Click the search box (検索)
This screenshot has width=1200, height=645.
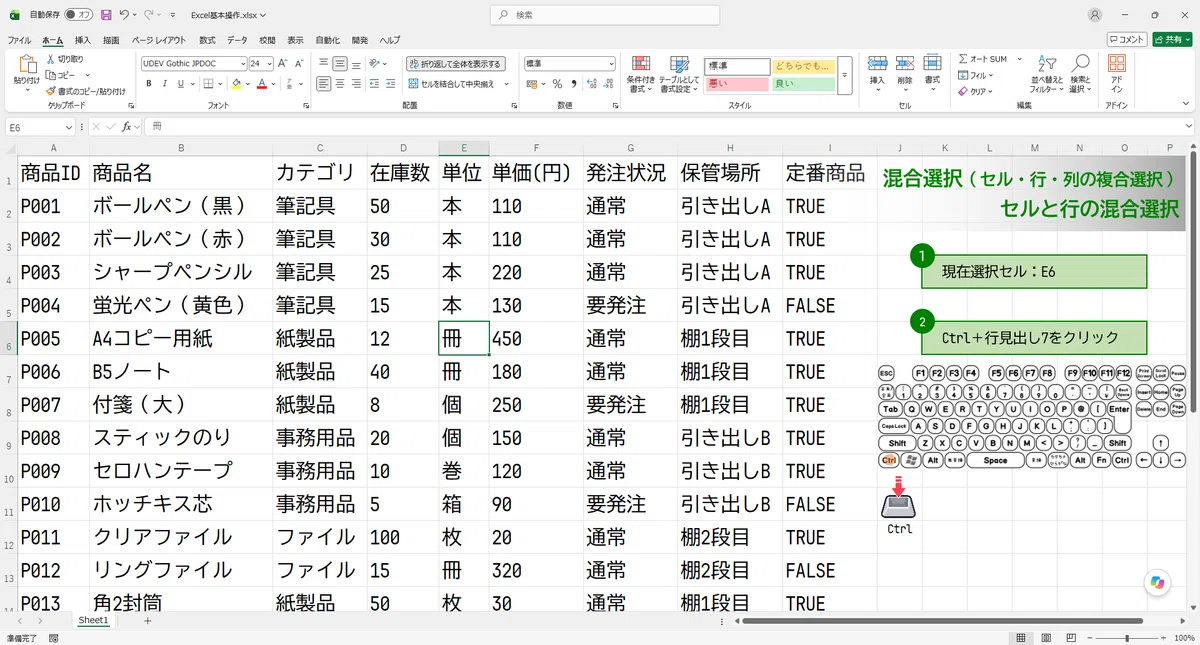click(604, 15)
